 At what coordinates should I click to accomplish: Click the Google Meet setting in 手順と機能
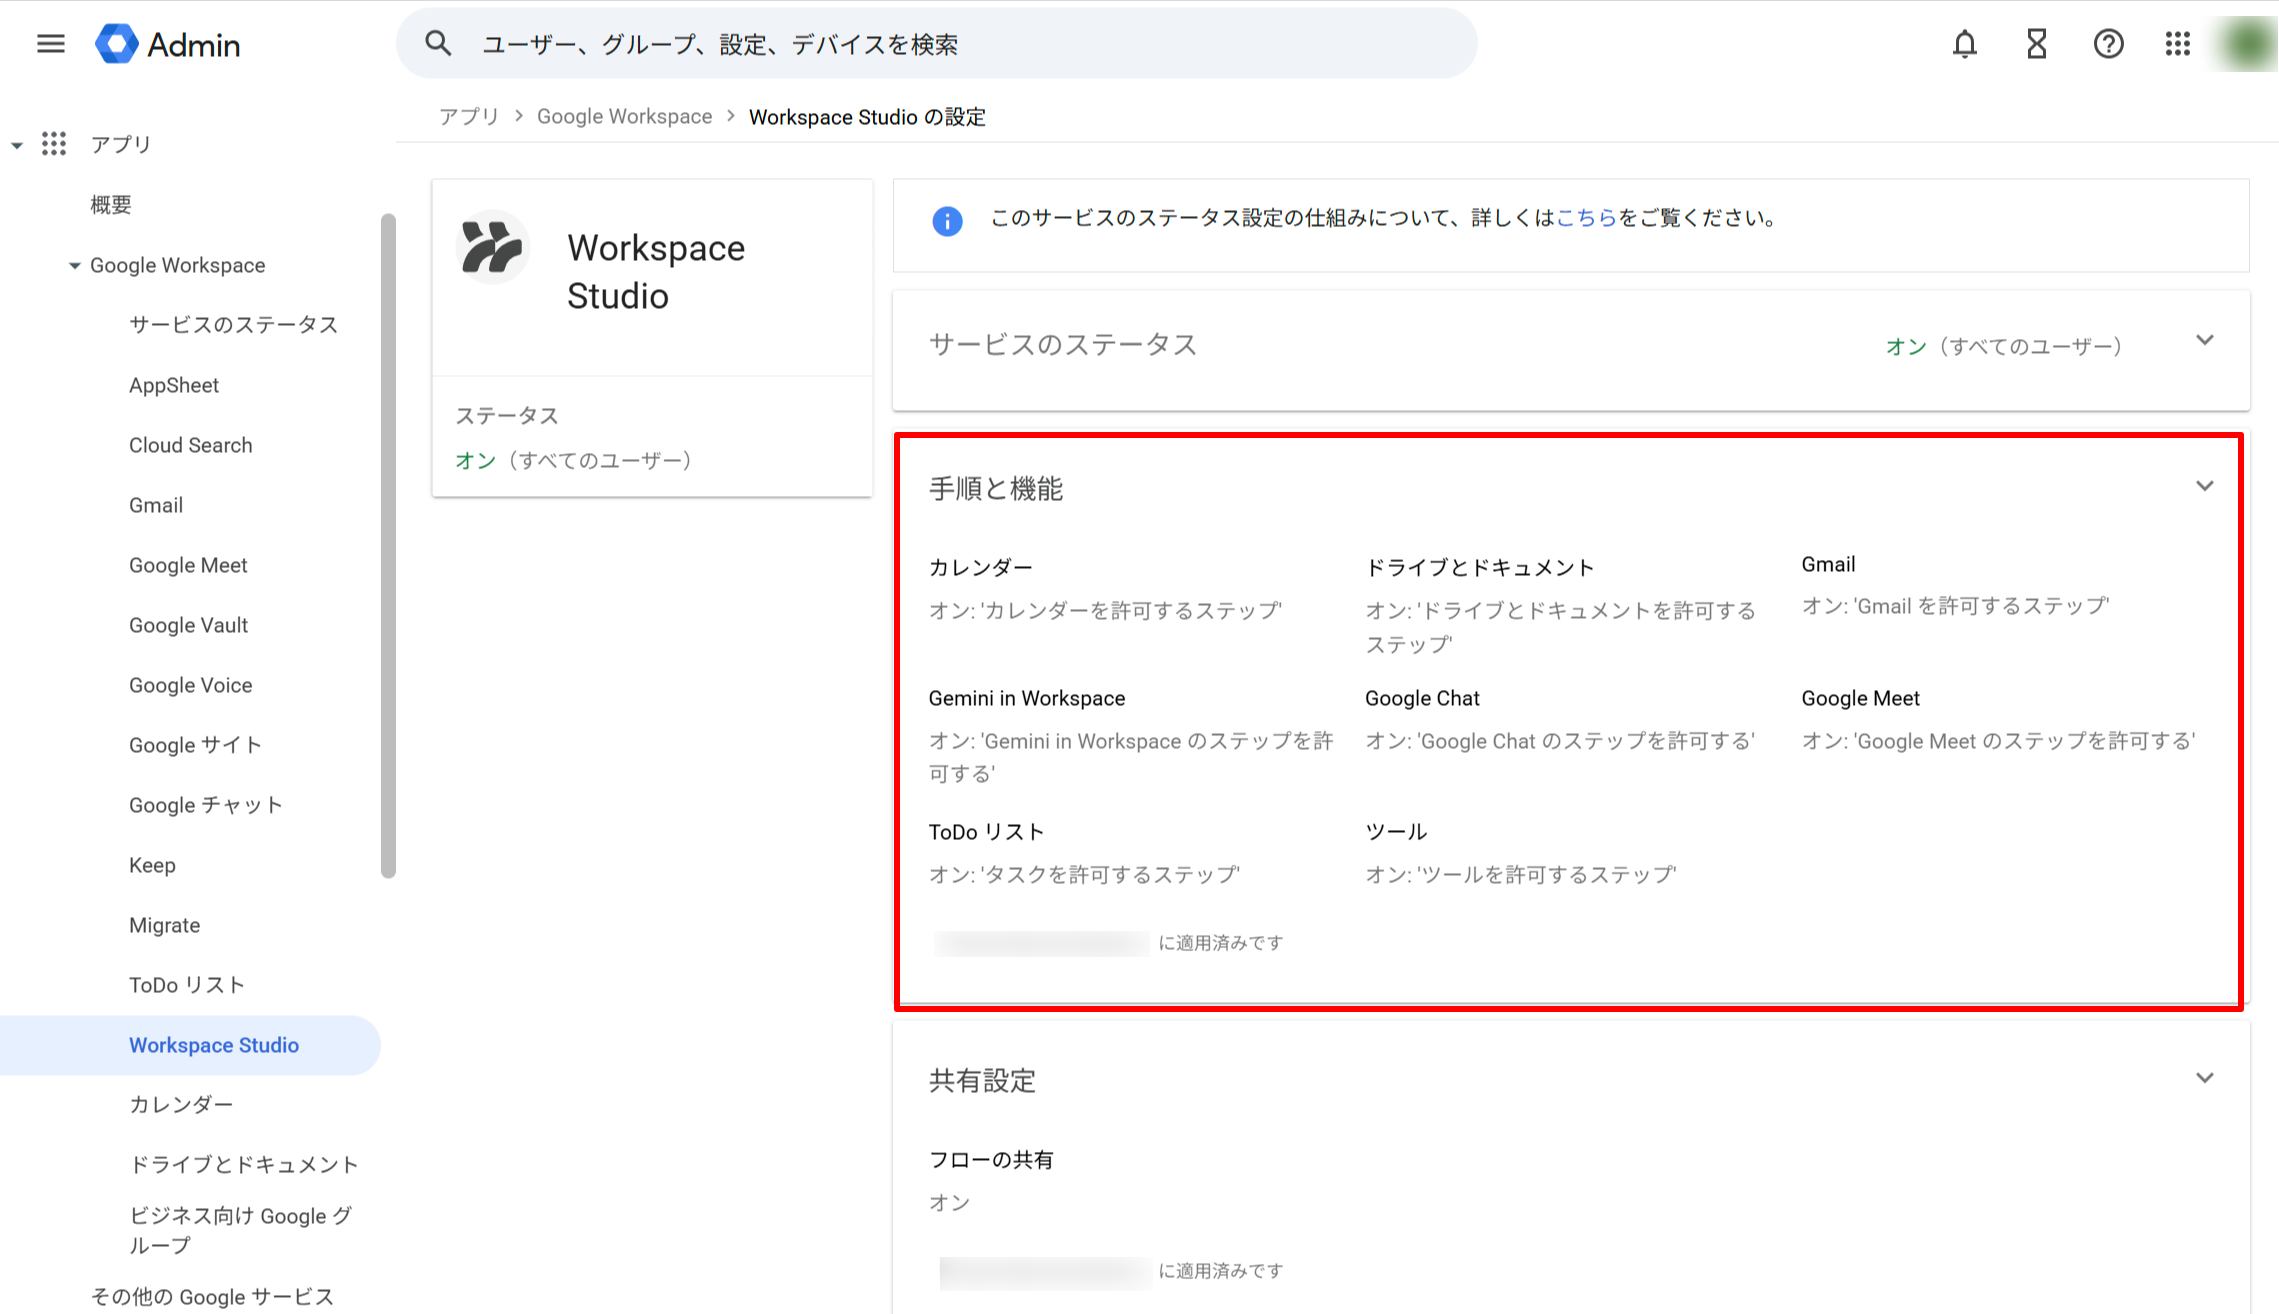(x=1998, y=720)
